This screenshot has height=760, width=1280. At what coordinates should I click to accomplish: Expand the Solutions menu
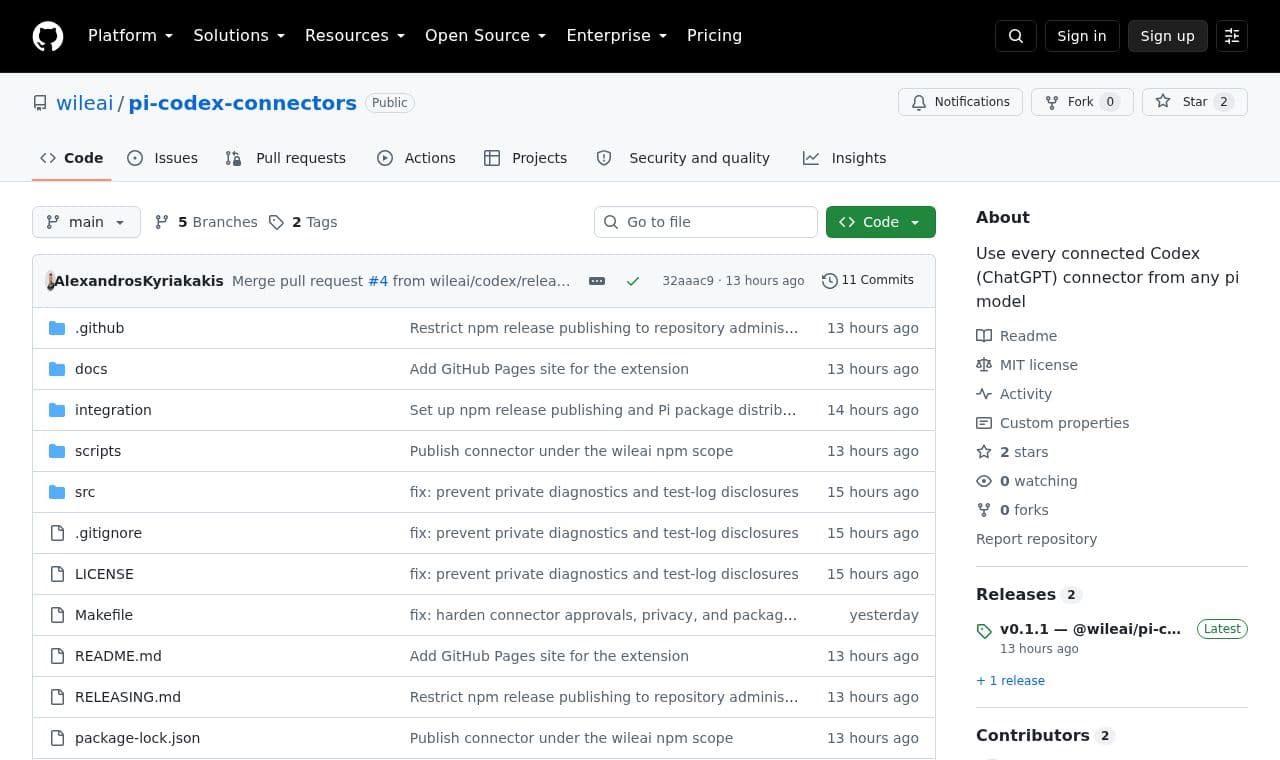pyautogui.click(x=239, y=36)
